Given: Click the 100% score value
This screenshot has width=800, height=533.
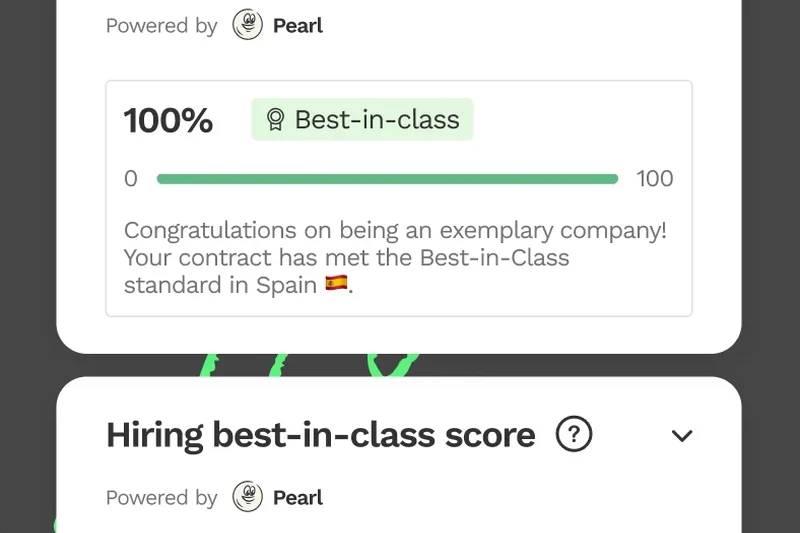Looking at the screenshot, I should (x=168, y=121).
